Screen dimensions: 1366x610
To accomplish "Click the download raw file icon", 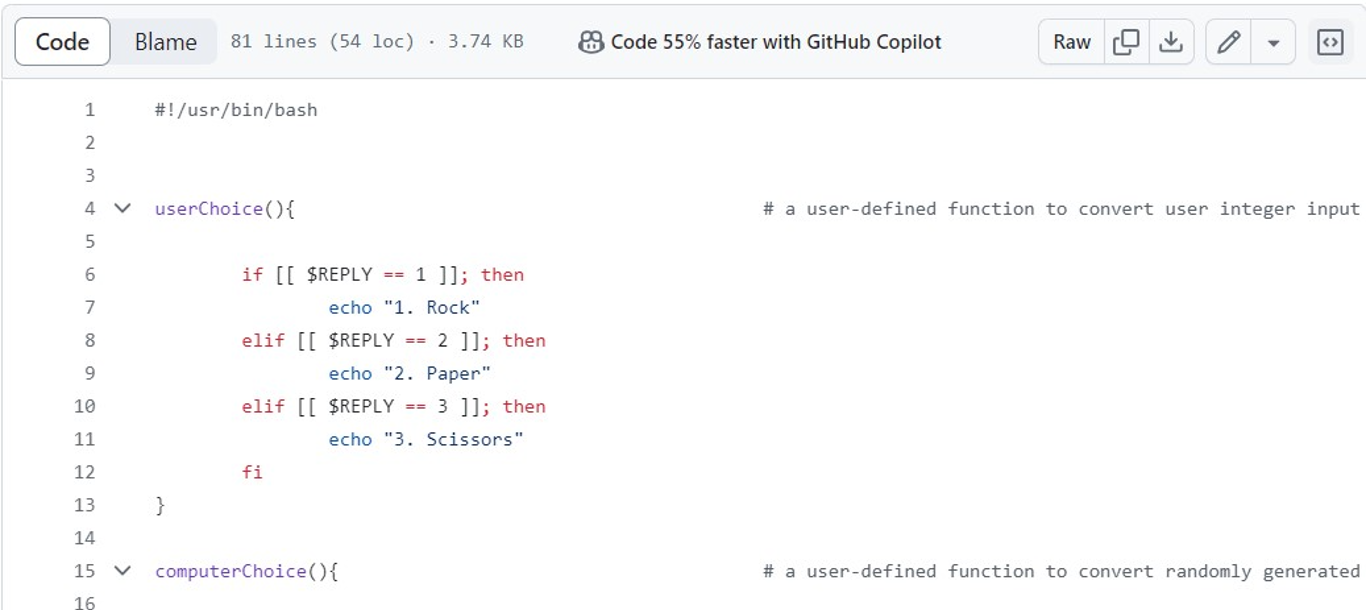I will click(x=1172, y=42).
